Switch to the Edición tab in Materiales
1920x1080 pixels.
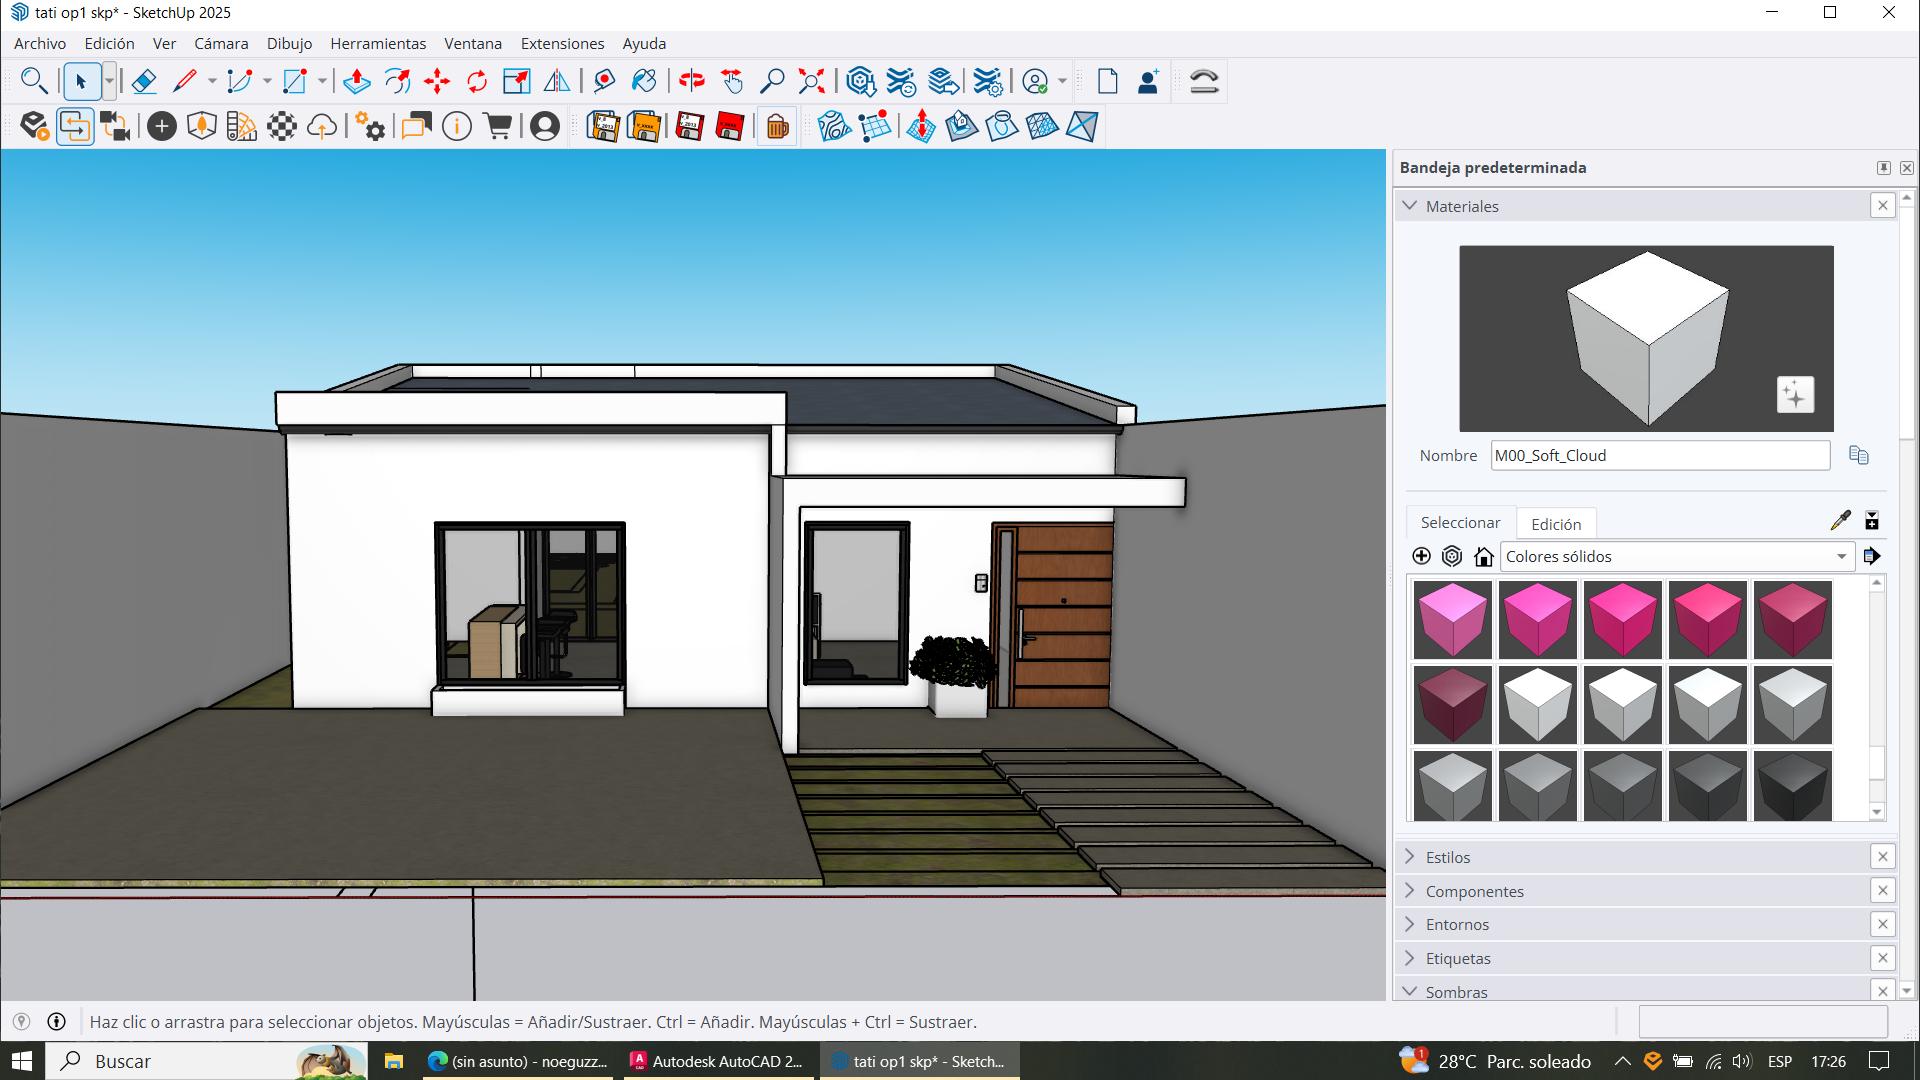(x=1556, y=524)
